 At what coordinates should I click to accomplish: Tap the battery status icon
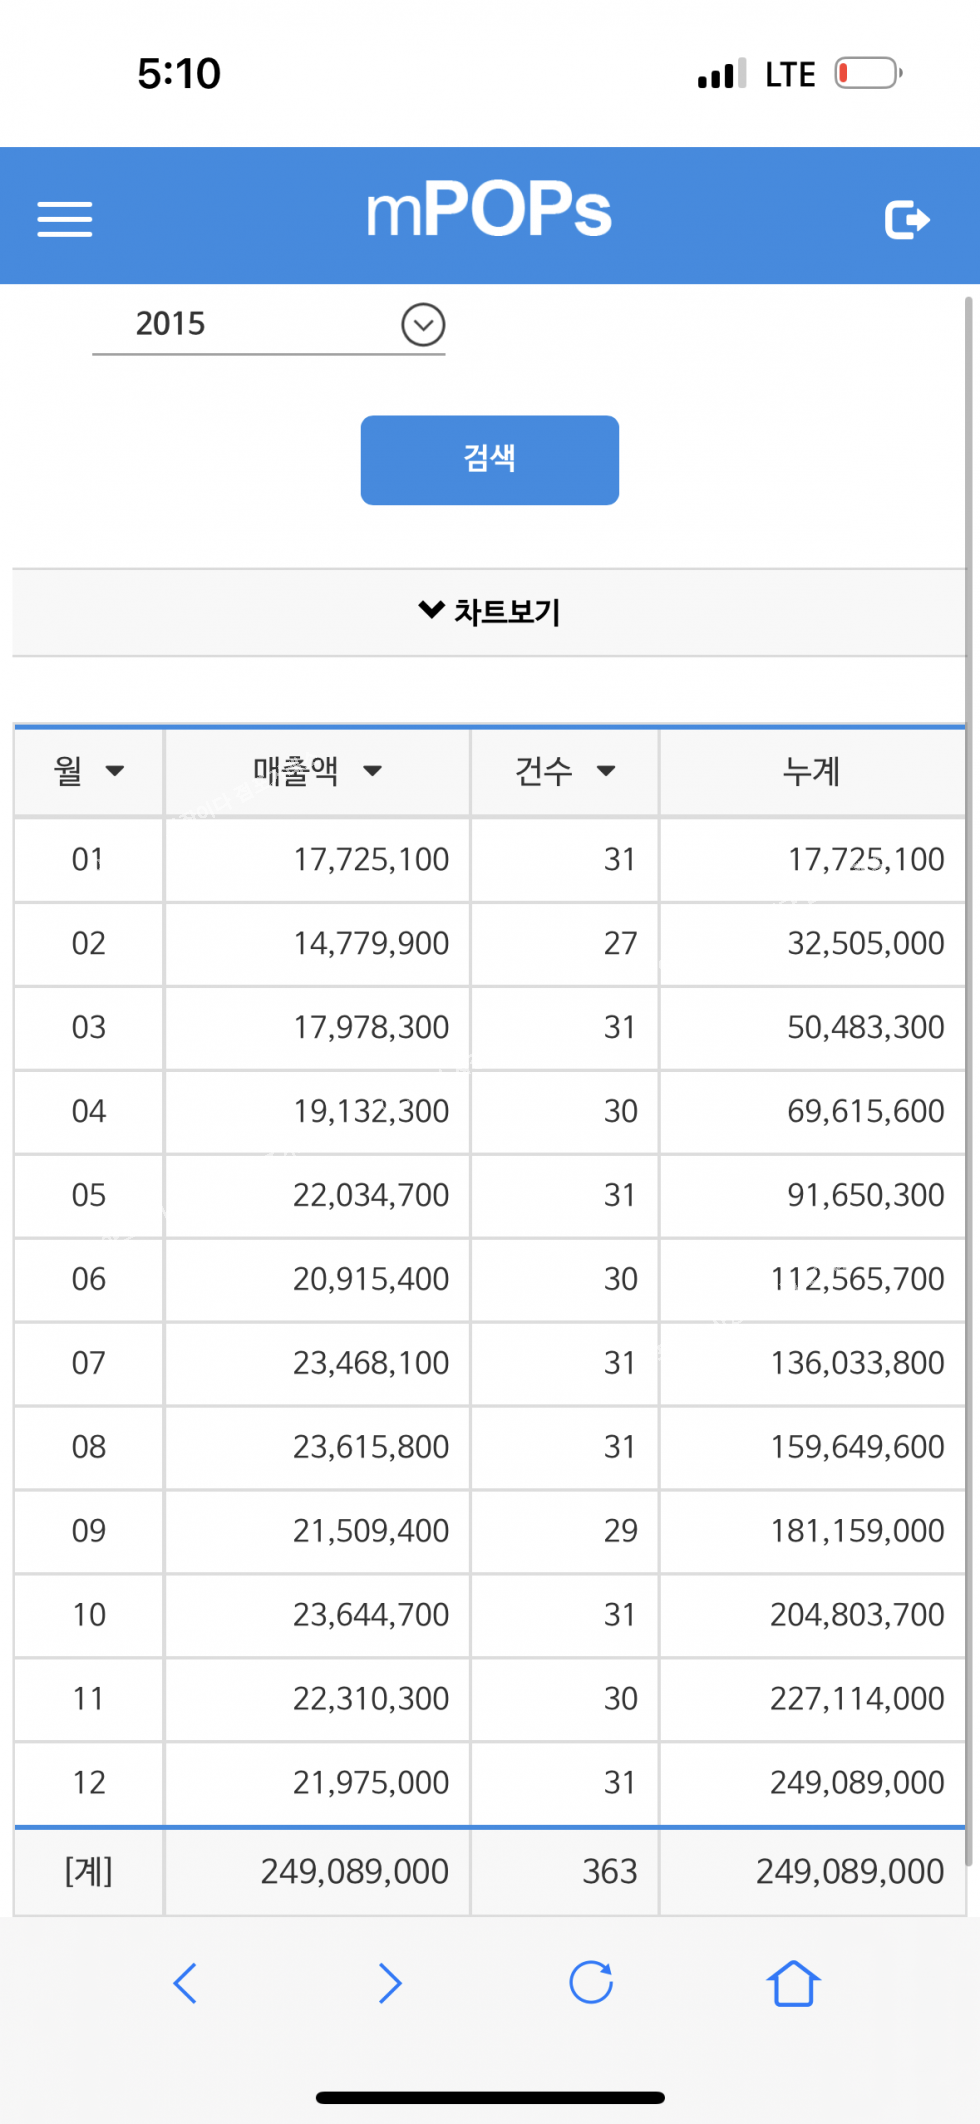click(x=868, y=74)
